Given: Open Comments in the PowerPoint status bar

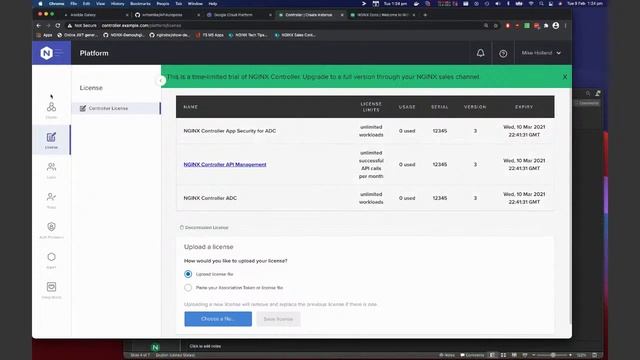Looking at the screenshot, I should (472, 355).
